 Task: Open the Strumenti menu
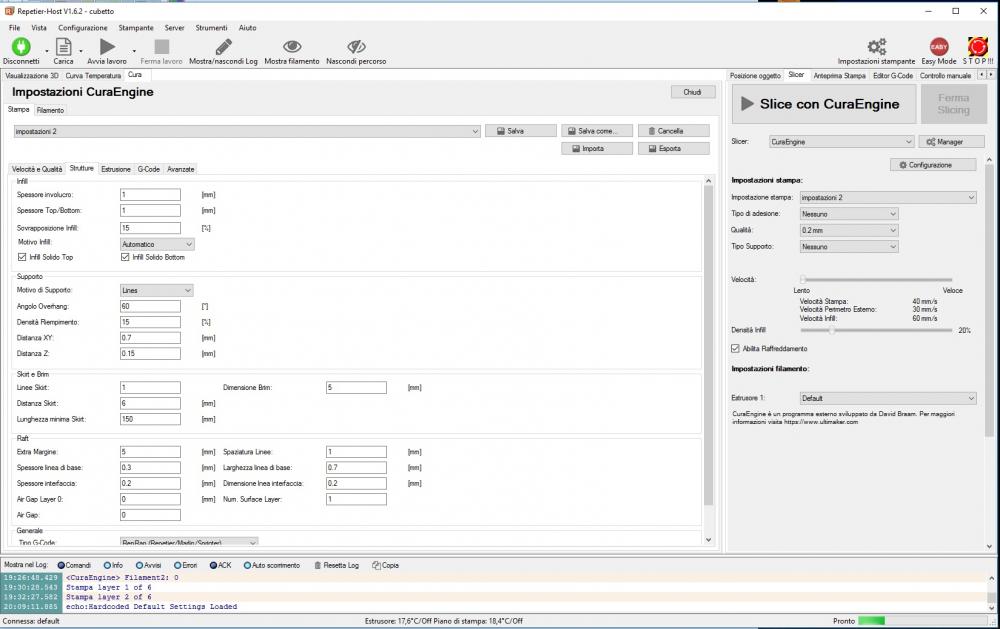coord(211,27)
